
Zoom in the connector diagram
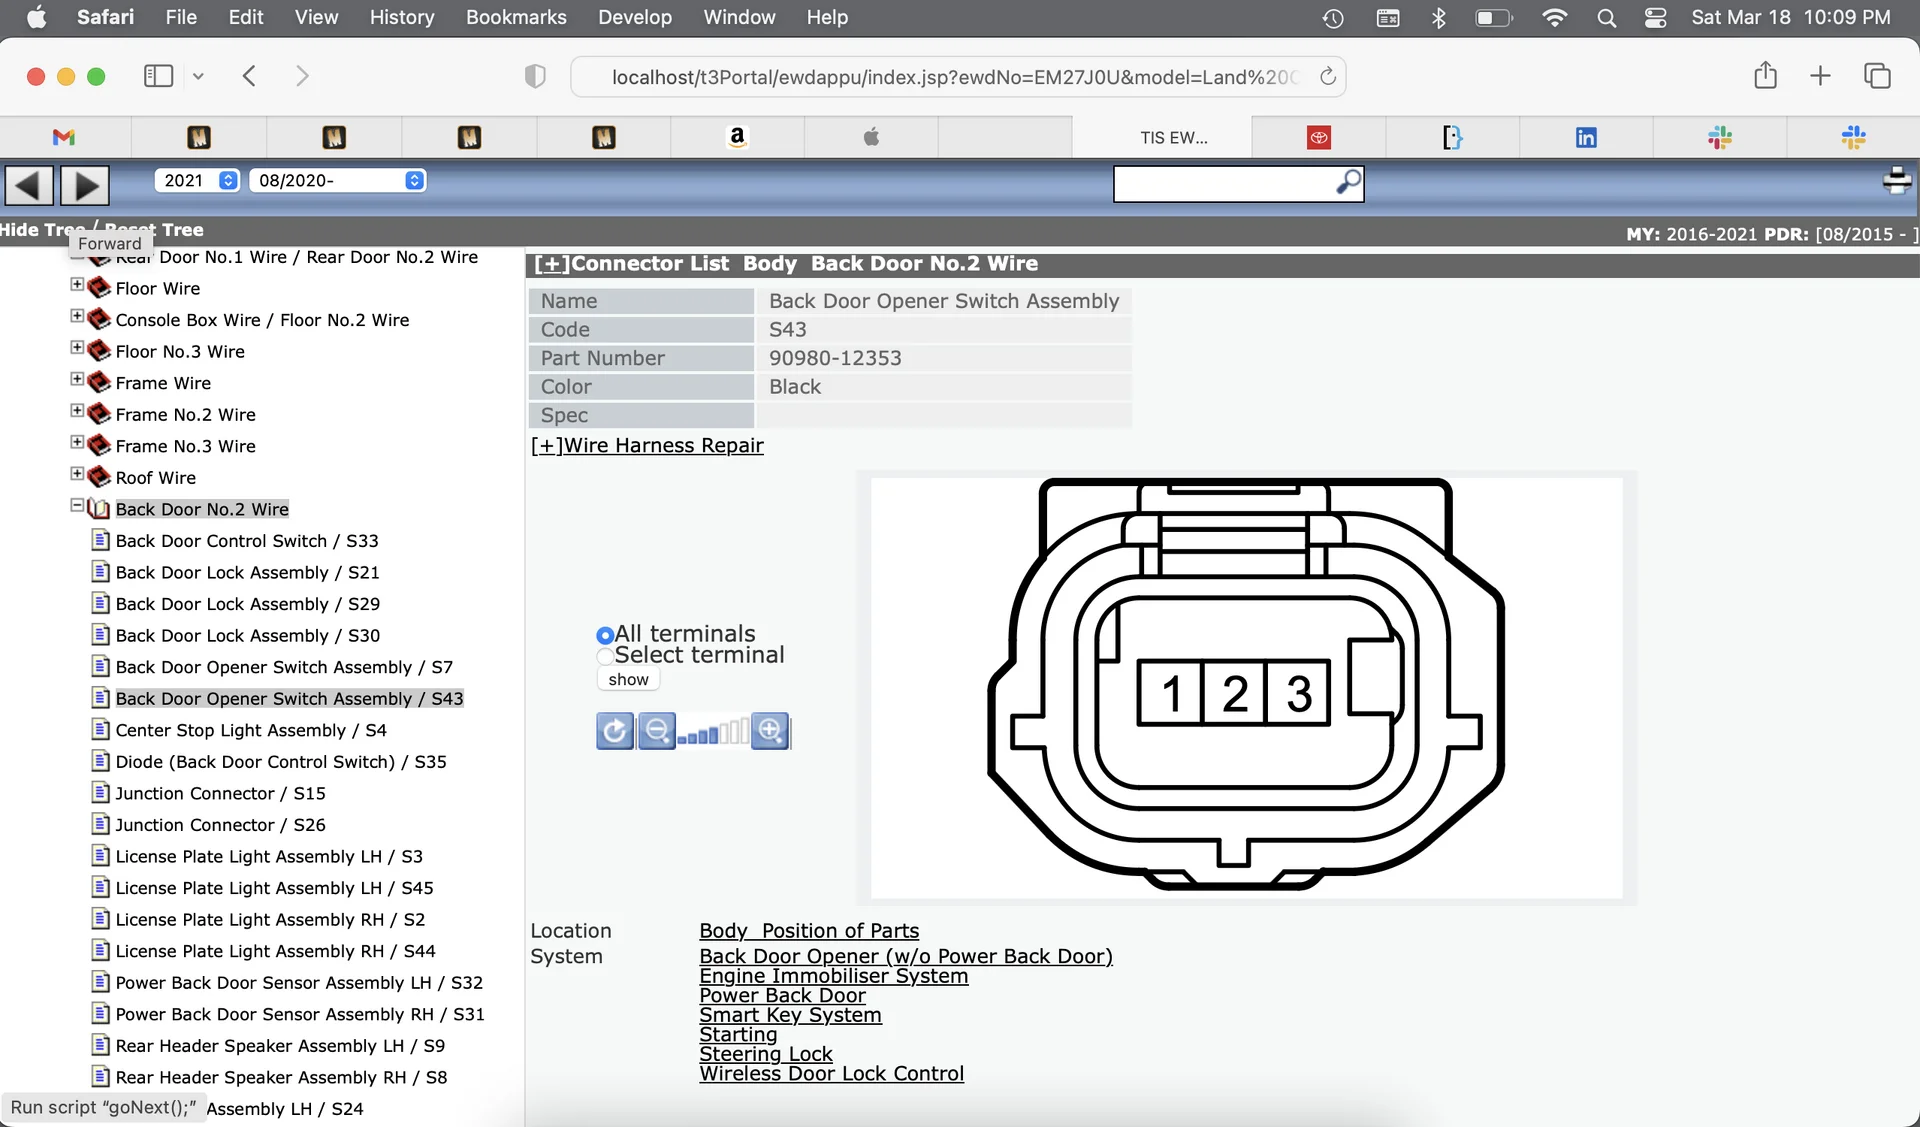tap(770, 731)
